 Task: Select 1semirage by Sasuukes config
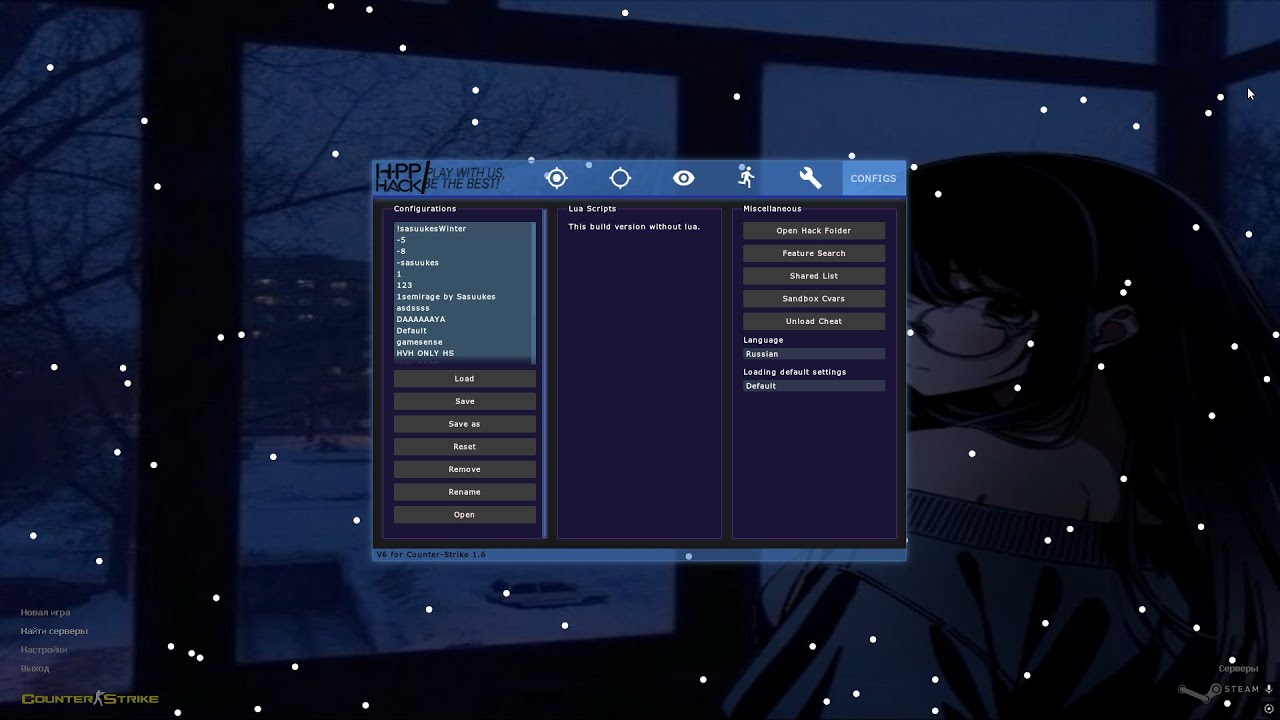click(463, 297)
